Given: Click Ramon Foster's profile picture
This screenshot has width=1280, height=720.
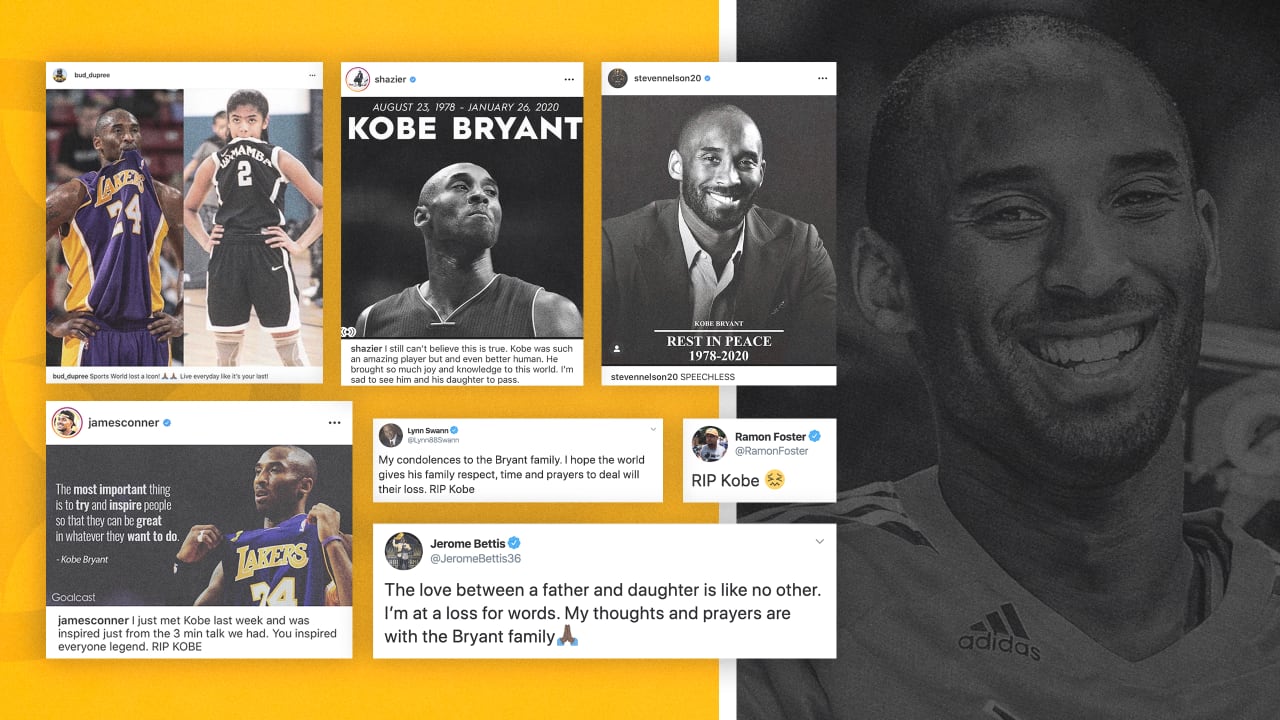Looking at the screenshot, I should pyautogui.click(x=709, y=444).
